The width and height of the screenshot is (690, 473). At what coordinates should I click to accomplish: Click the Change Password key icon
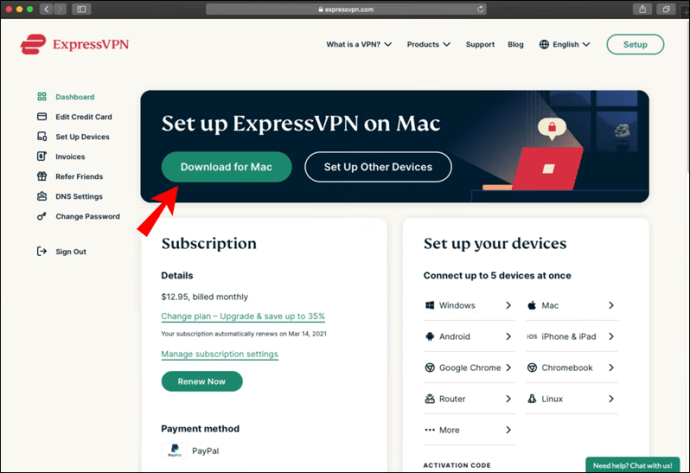click(x=42, y=216)
